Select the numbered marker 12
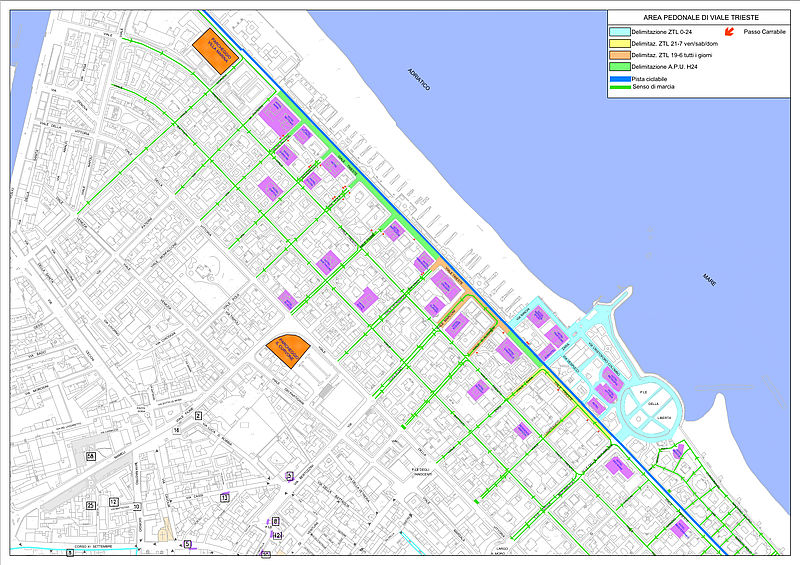 (x=114, y=502)
